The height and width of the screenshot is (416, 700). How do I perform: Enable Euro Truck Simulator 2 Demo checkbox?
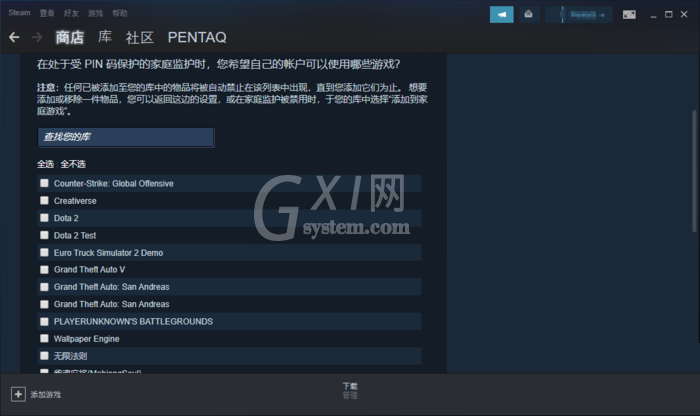pos(44,253)
